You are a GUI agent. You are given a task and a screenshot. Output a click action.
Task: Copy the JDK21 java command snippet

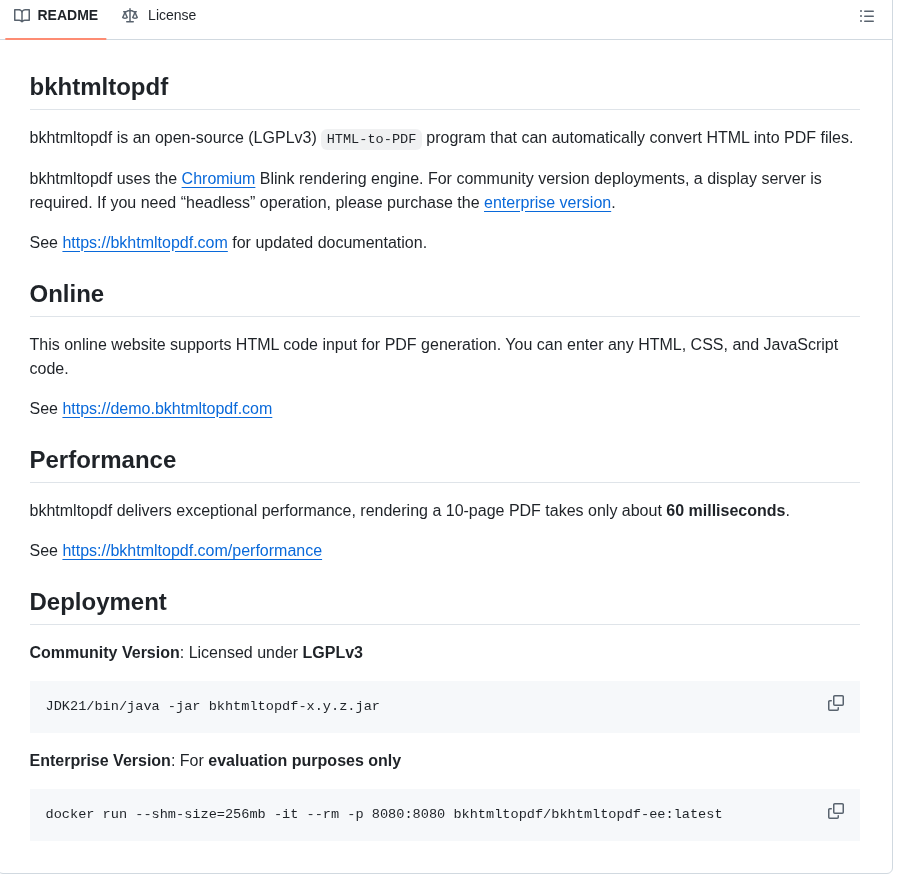coord(835,703)
